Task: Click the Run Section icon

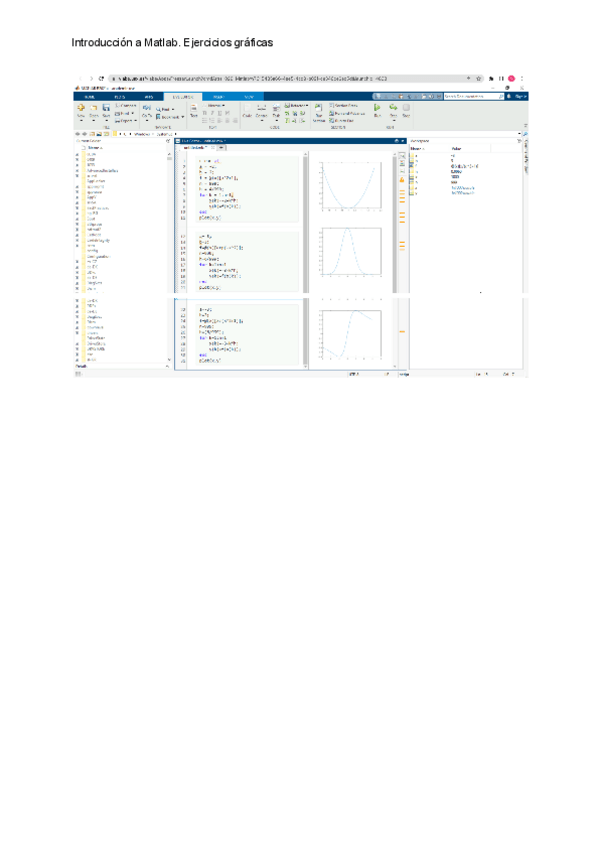Action: (x=318, y=109)
